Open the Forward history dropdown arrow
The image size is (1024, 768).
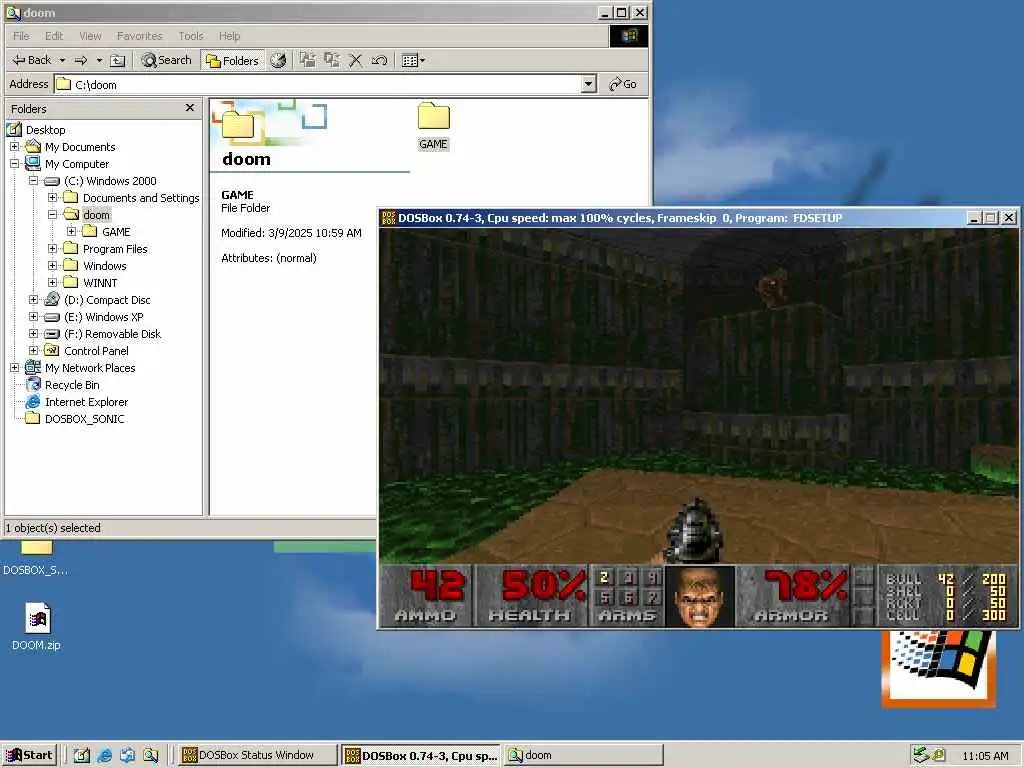pyautogui.click(x=99, y=60)
